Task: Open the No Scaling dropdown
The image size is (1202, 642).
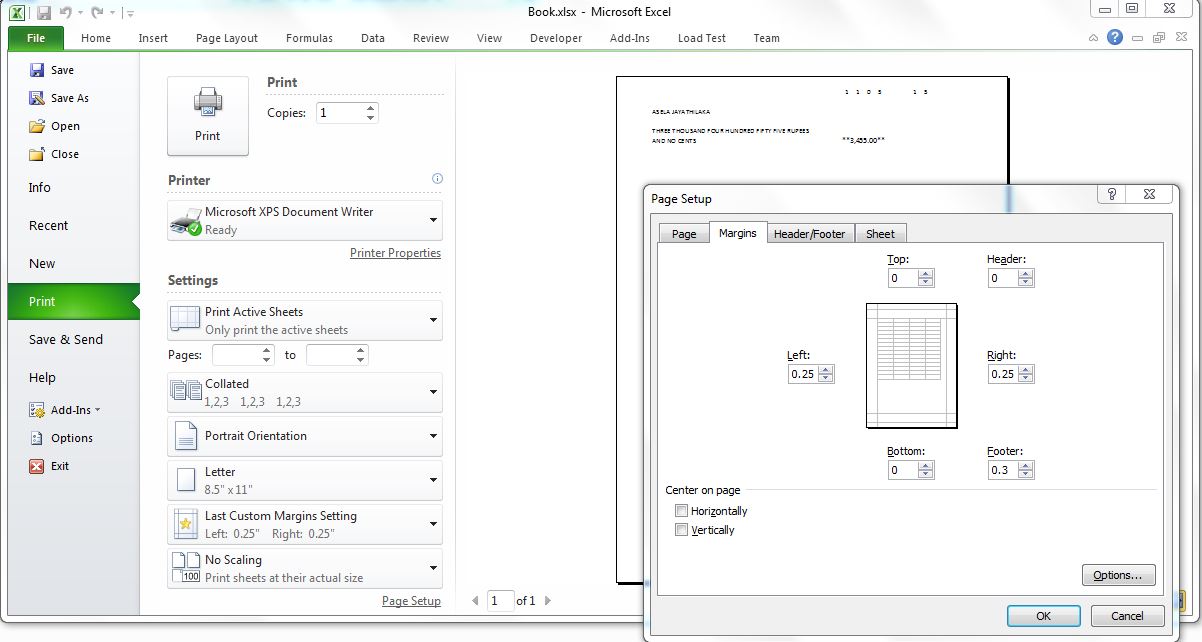Action: pyautogui.click(x=305, y=568)
